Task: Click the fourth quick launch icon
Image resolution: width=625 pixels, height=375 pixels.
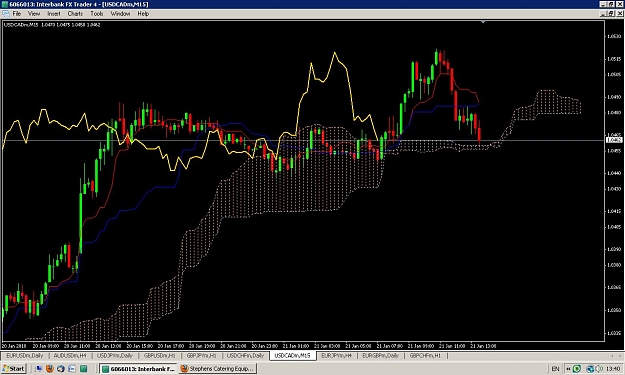Action: [72, 369]
